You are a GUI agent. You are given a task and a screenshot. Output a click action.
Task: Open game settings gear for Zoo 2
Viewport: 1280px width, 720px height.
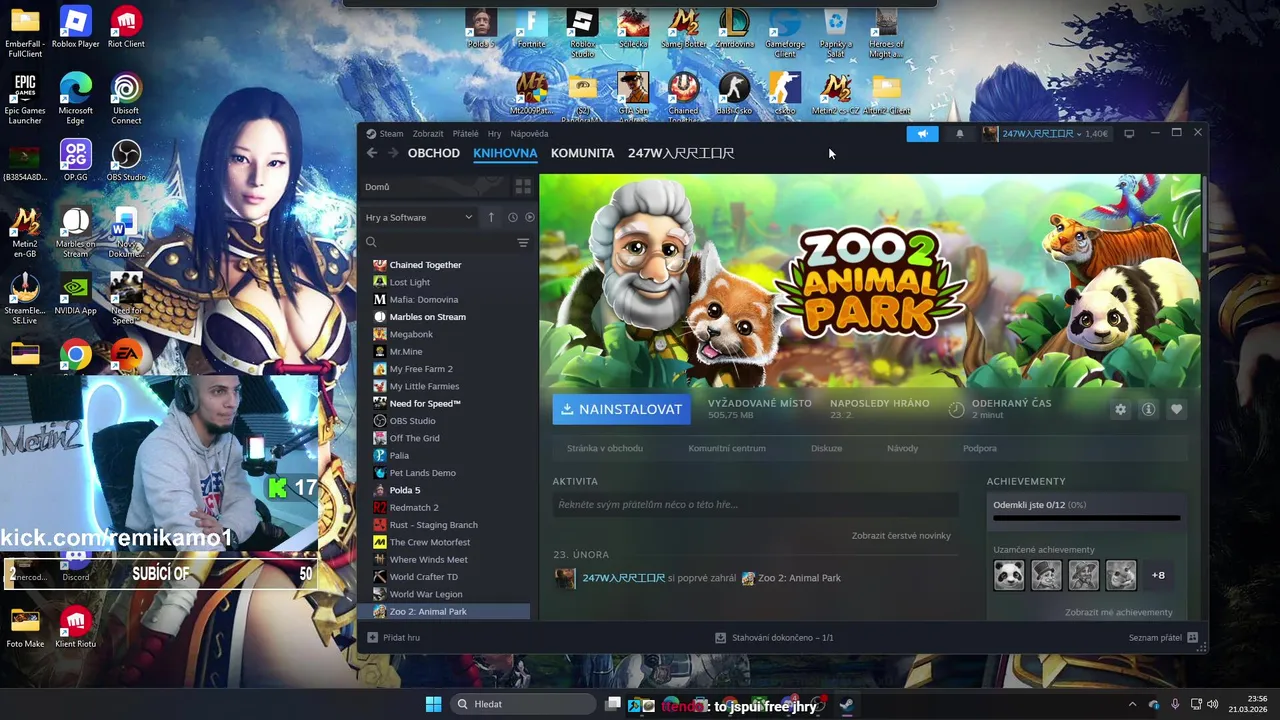coord(1120,409)
